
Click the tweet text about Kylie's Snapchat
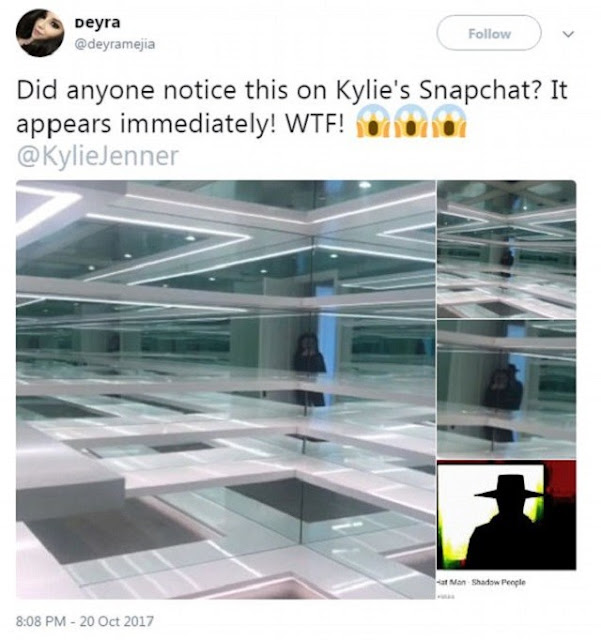[x=292, y=106]
